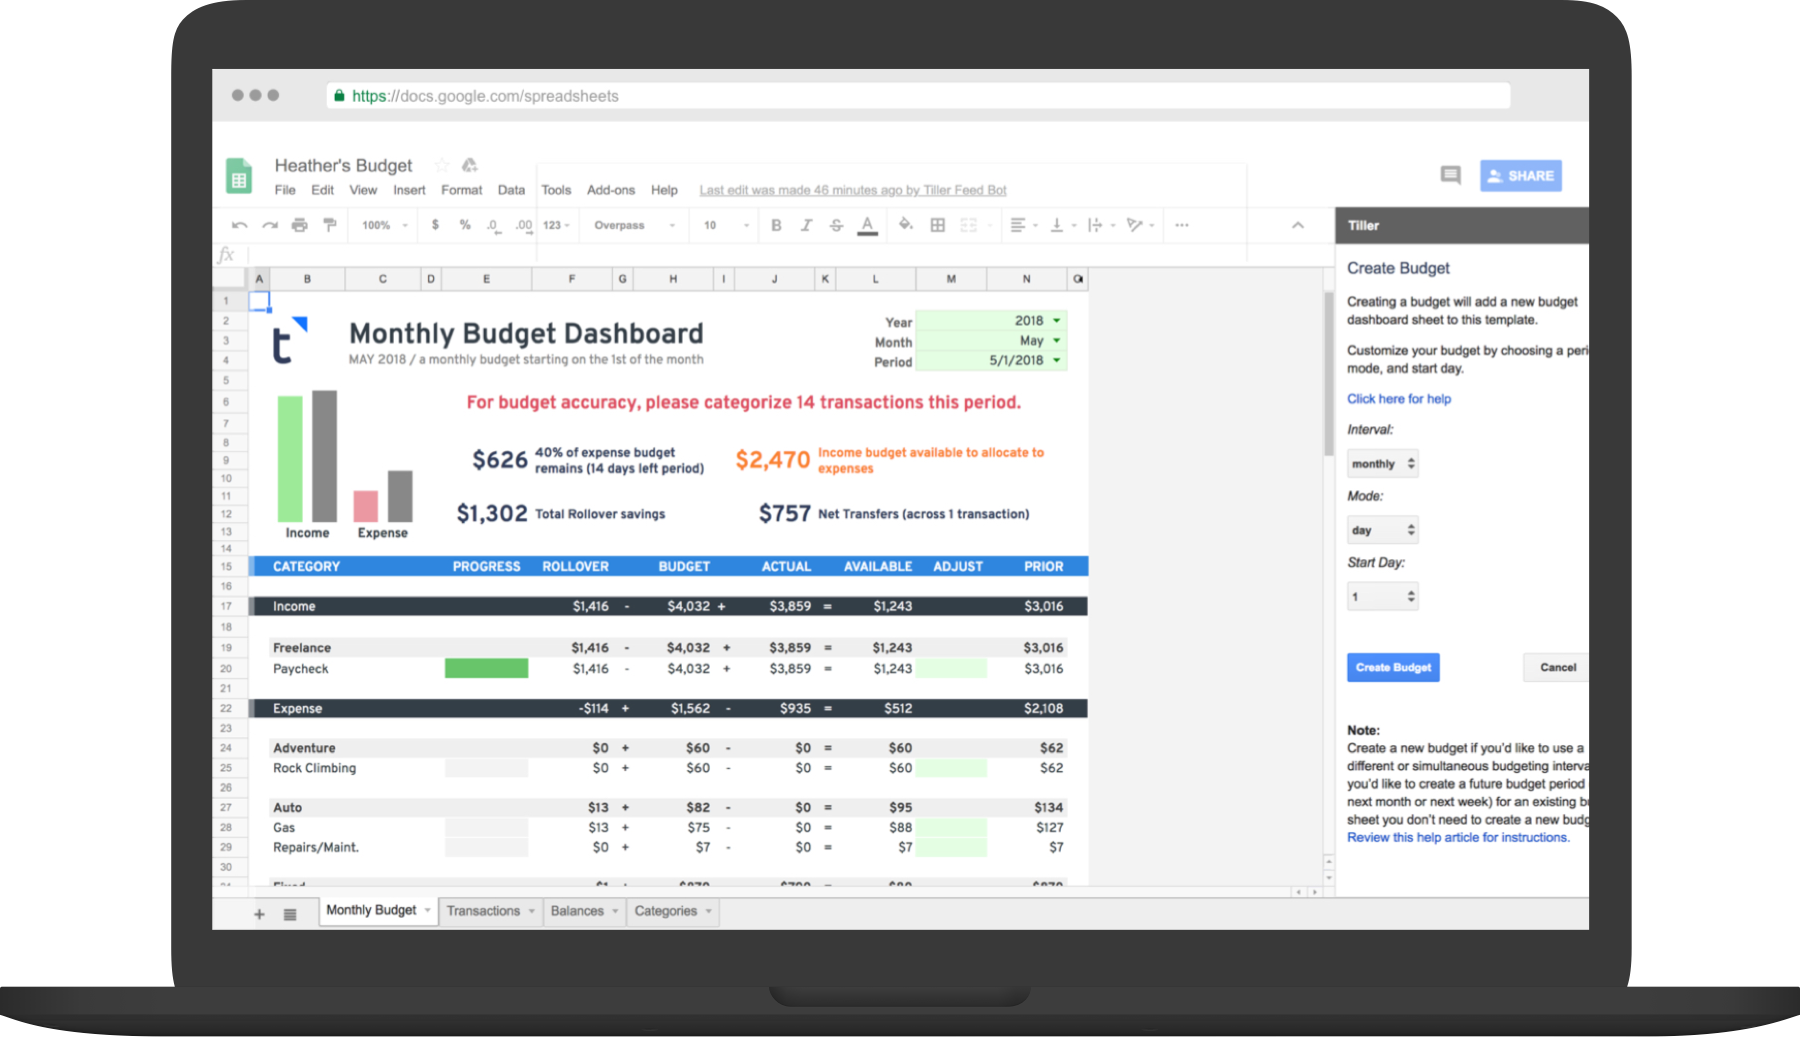Open the Last edit history link
1800x1037 pixels.
click(x=852, y=190)
